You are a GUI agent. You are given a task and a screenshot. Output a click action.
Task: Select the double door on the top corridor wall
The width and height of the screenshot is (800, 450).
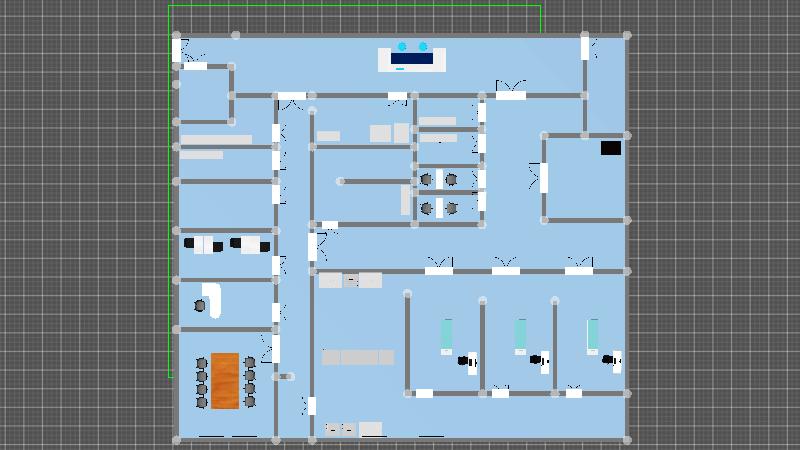[511, 95]
